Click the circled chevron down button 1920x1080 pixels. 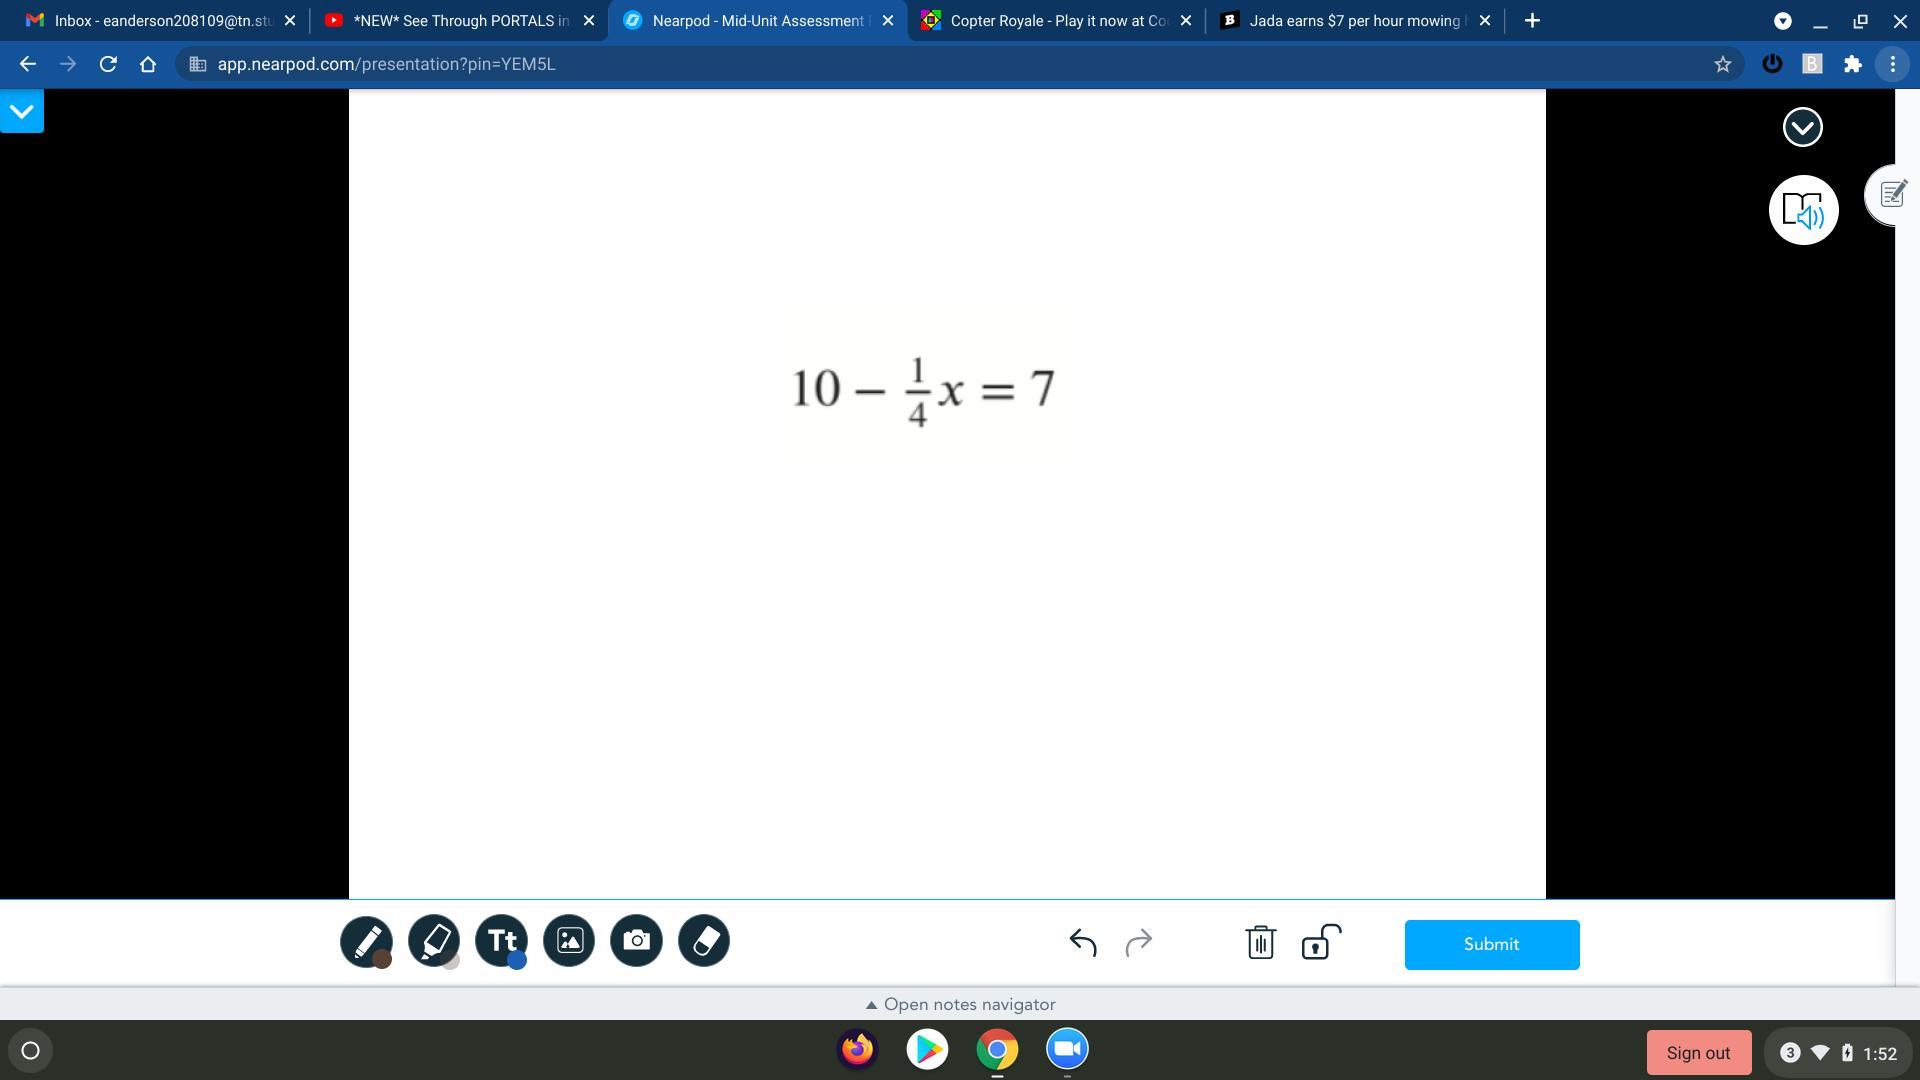1802,127
